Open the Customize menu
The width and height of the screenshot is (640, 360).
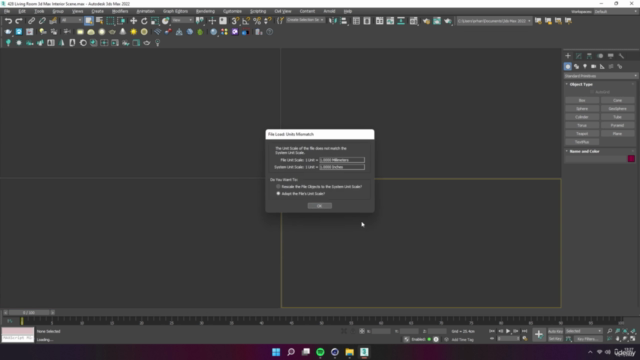coord(232,11)
